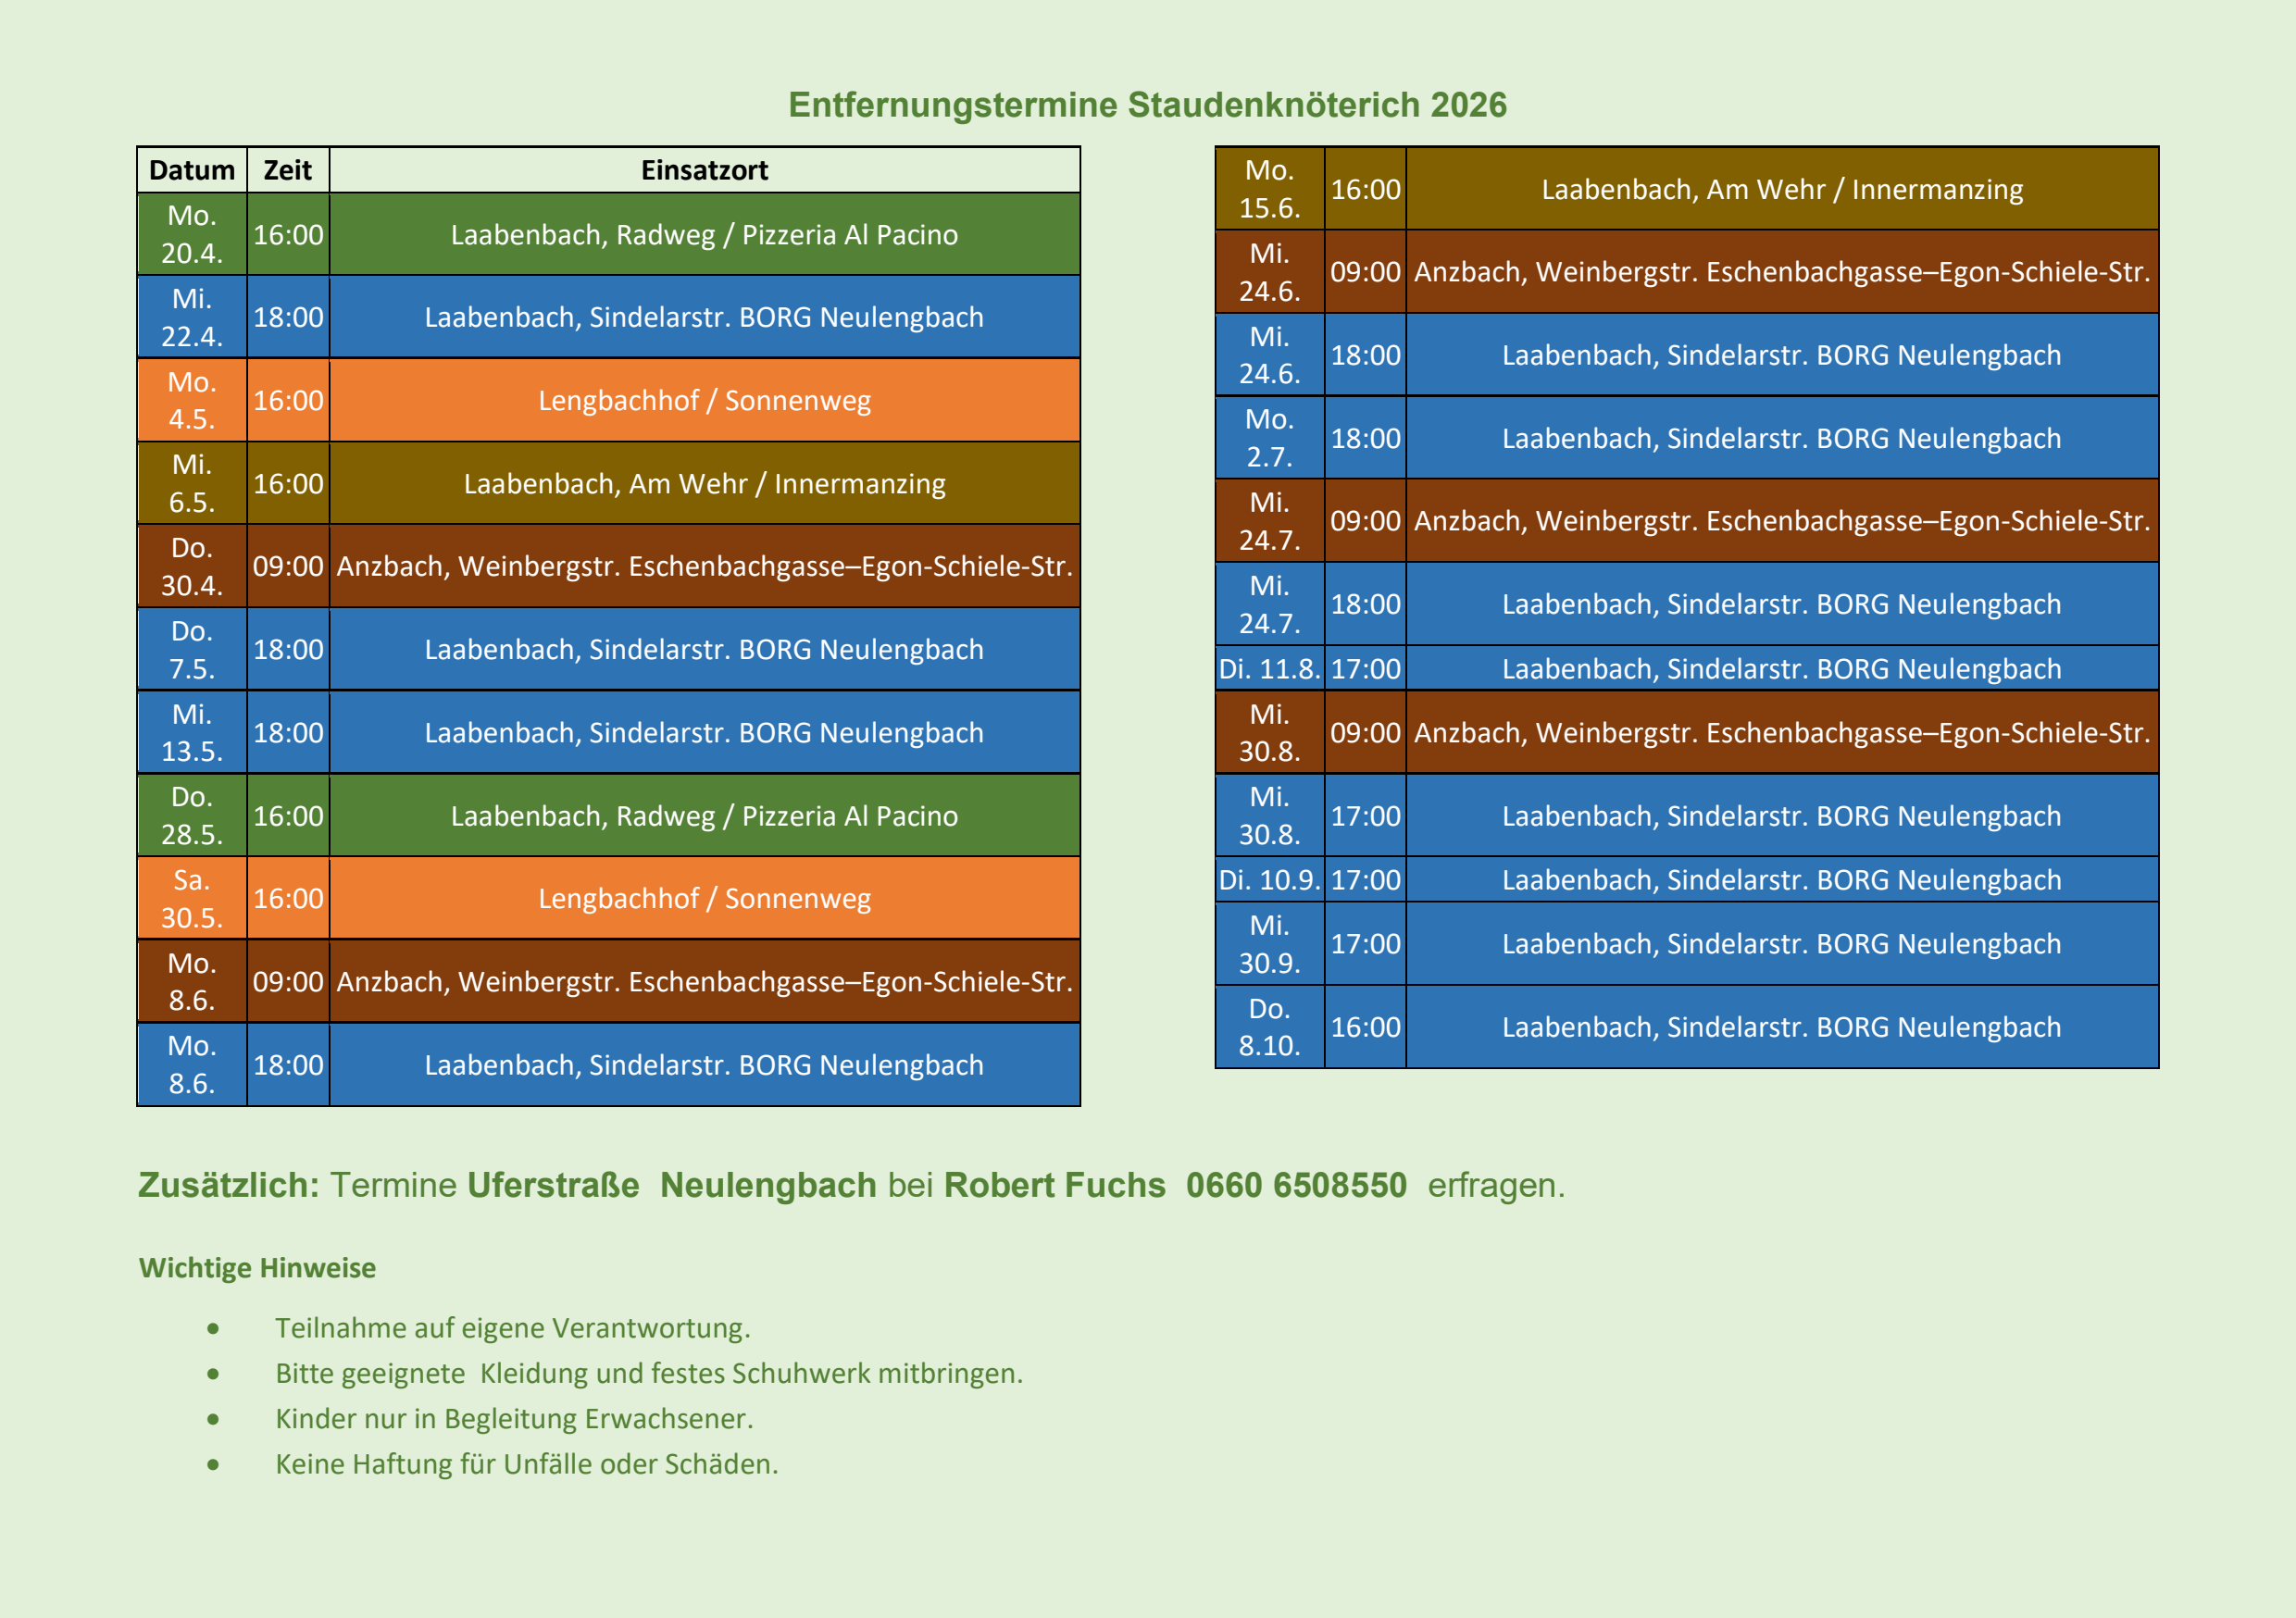Select the Do. 8.10. date cell

pyautogui.click(x=1269, y=1027)
